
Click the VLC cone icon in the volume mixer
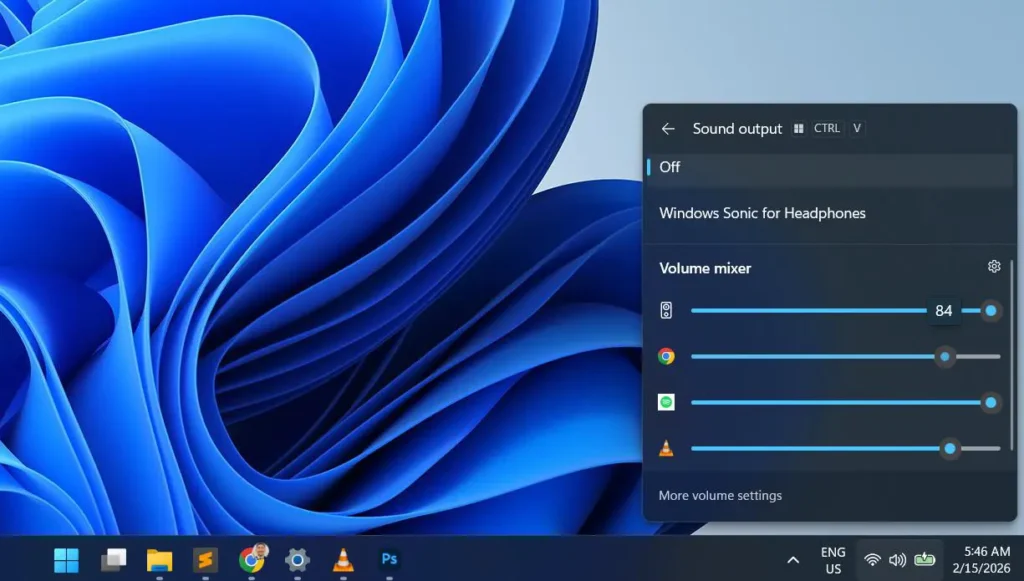pyautogui.click(x=666, y=448)
